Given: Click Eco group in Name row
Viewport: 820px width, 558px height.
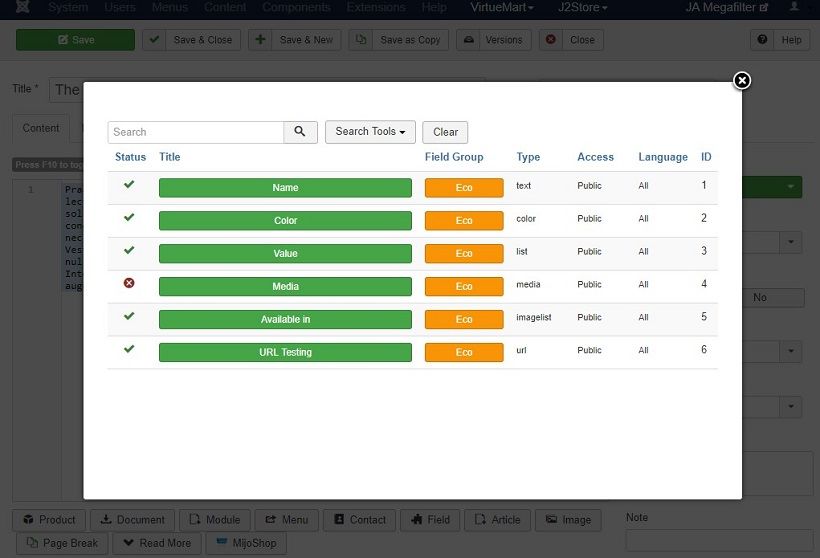Looking at the screenshot, I should point(464,188).
